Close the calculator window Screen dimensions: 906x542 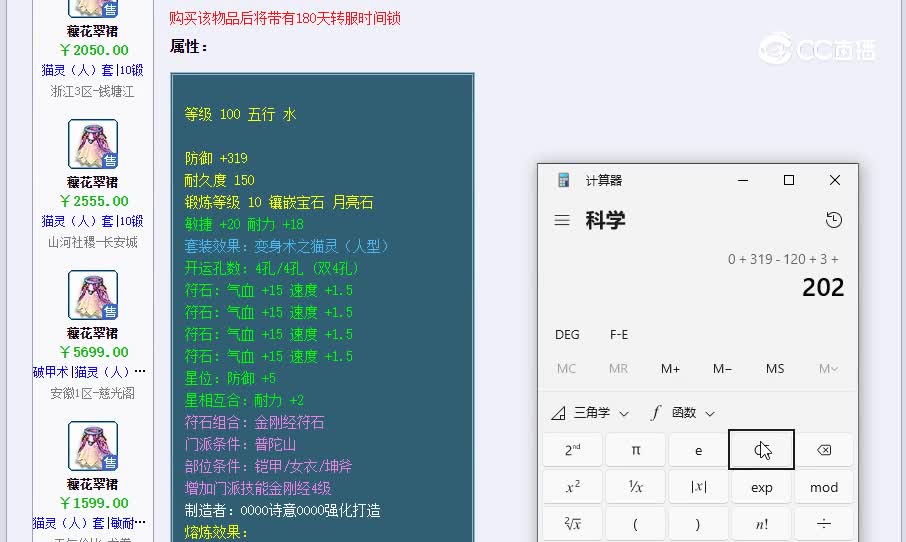pyautogui.click(x=835, y=180)
